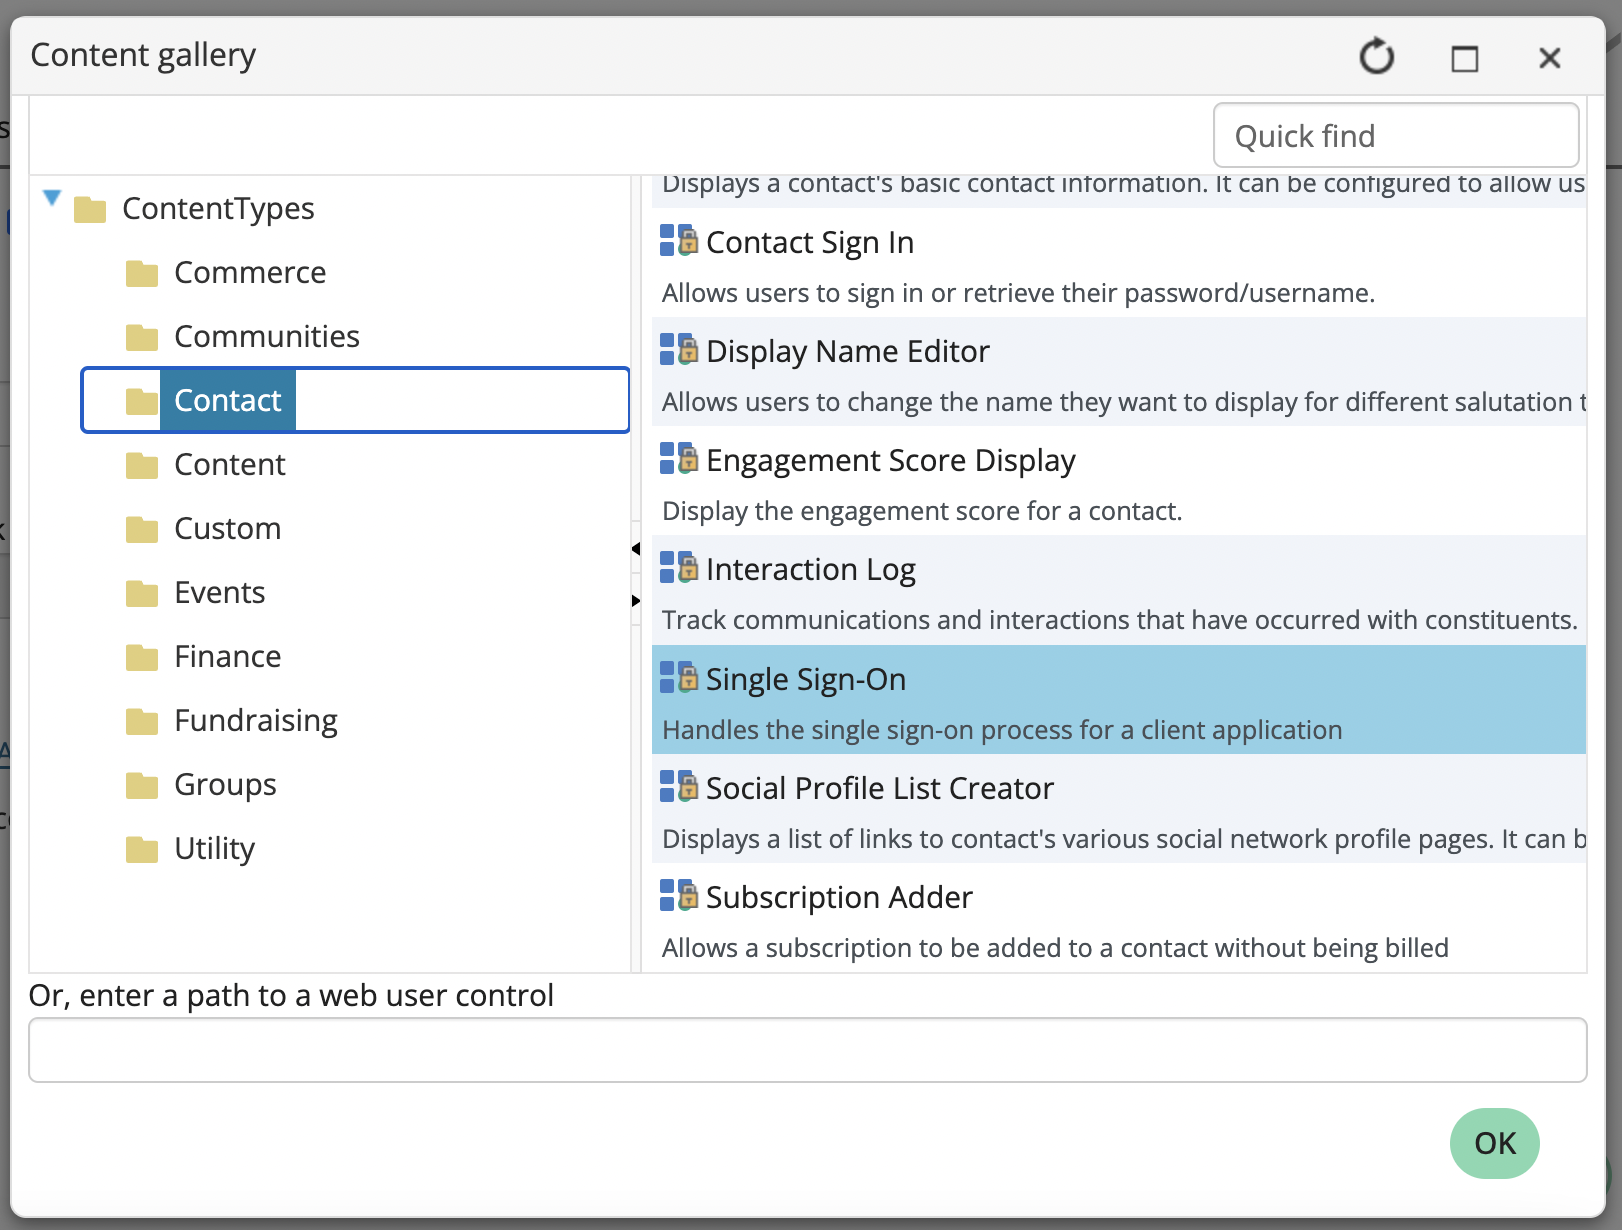The image size is (1622, 1230).
Task: Open the Commerce folder
Action: [249, 272]
